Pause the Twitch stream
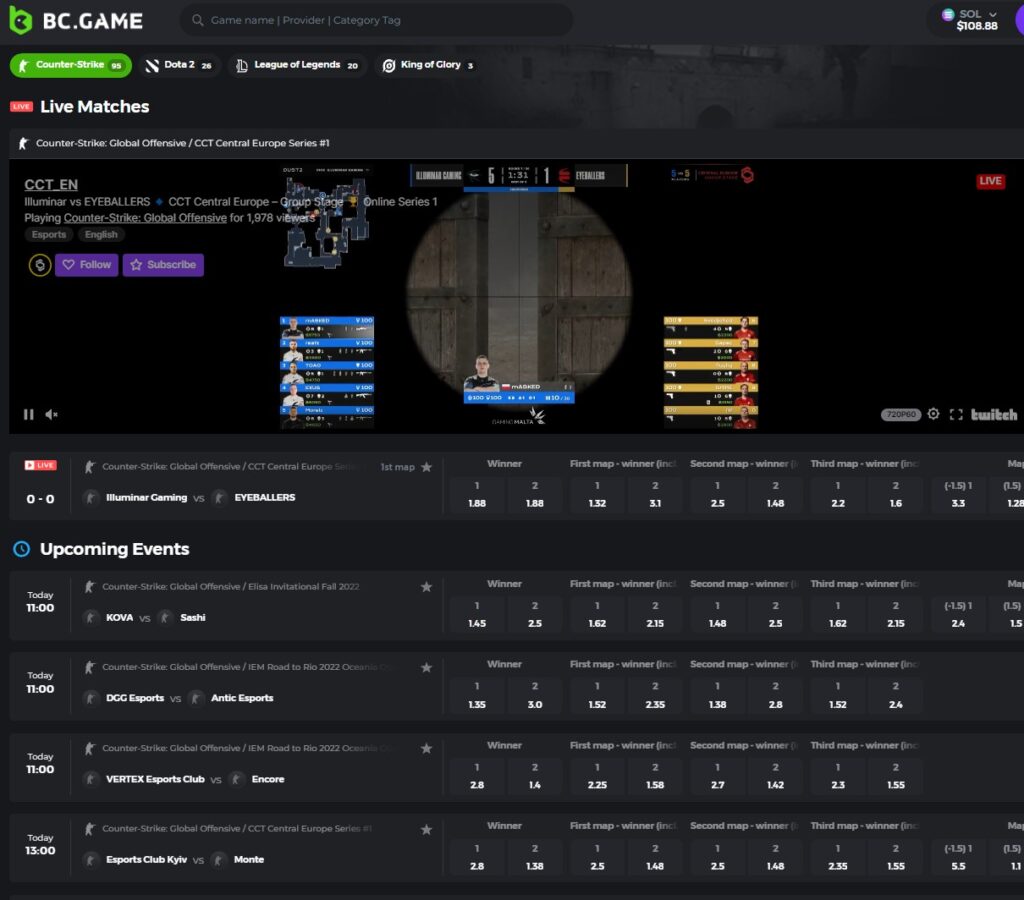1024x900 pixels. coord(29,415)
